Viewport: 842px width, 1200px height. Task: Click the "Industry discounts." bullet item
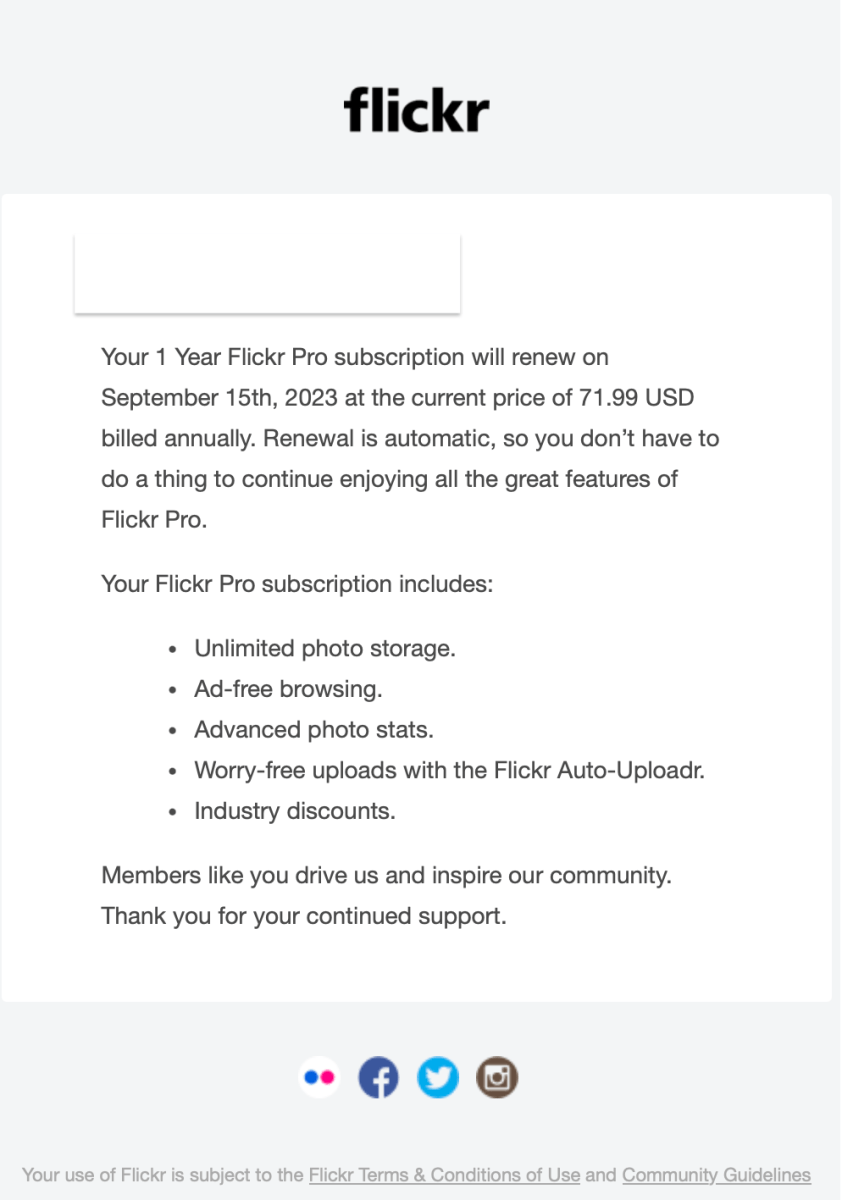[x=295, y=811]
